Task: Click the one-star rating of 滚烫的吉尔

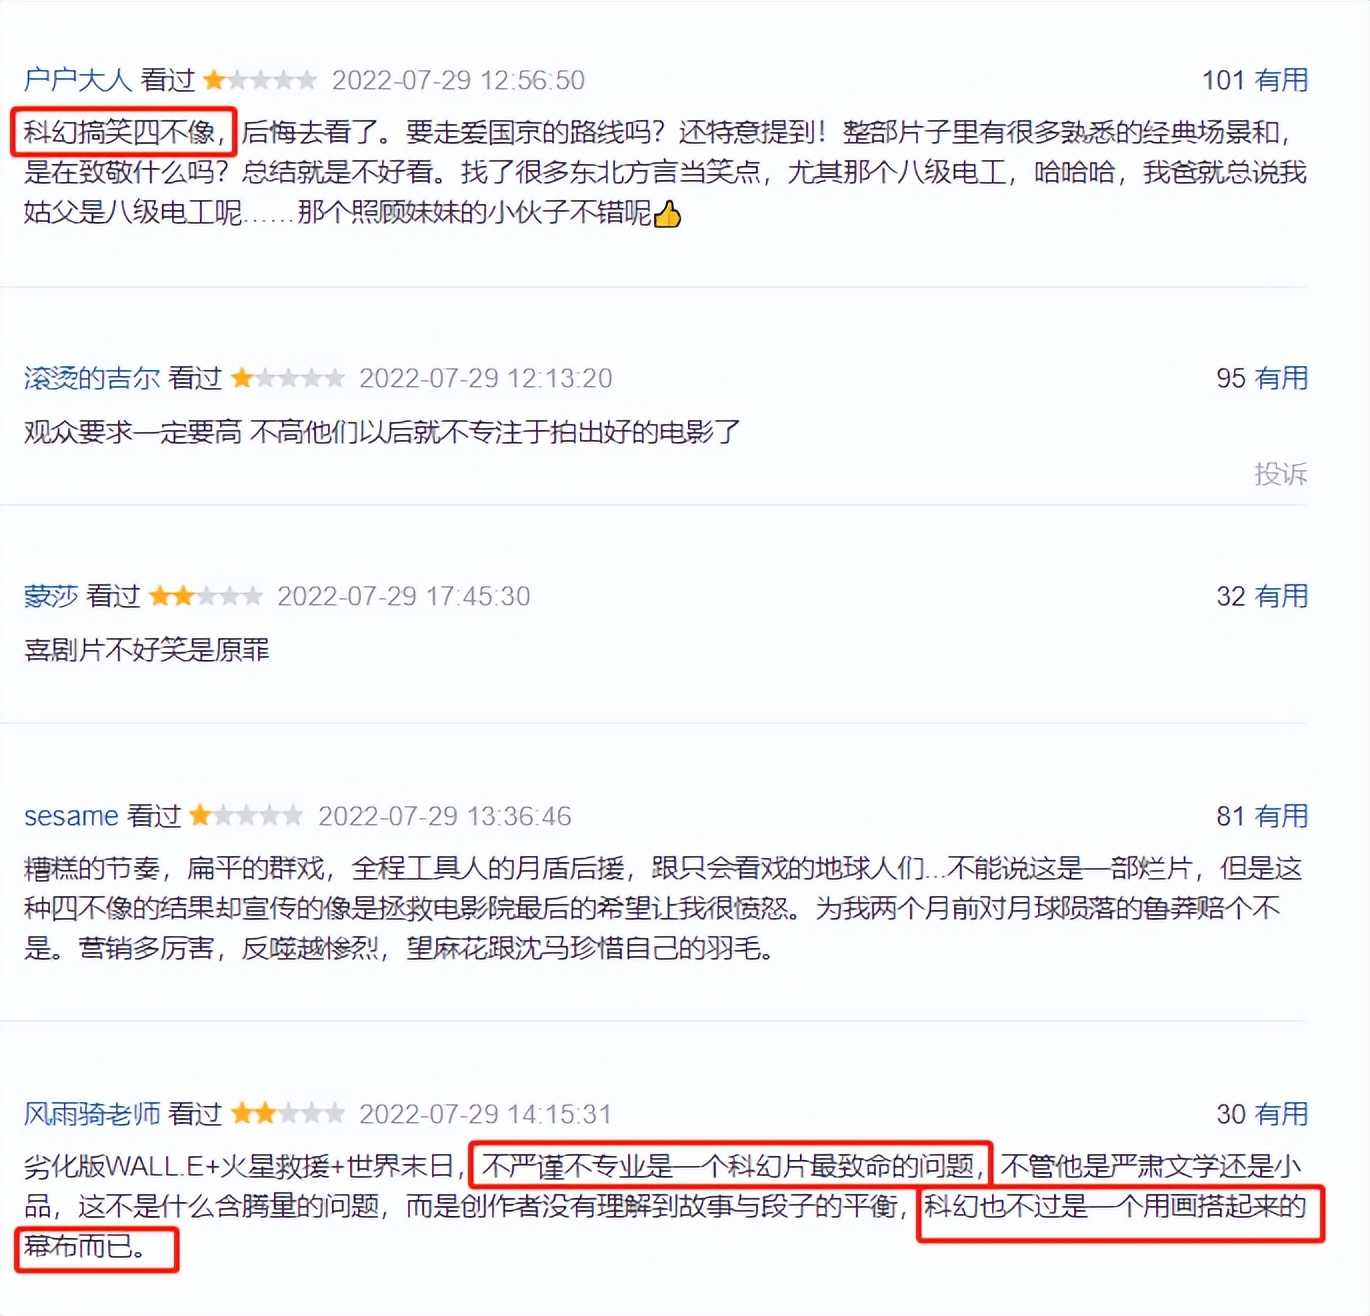Action: coord(288,377)
